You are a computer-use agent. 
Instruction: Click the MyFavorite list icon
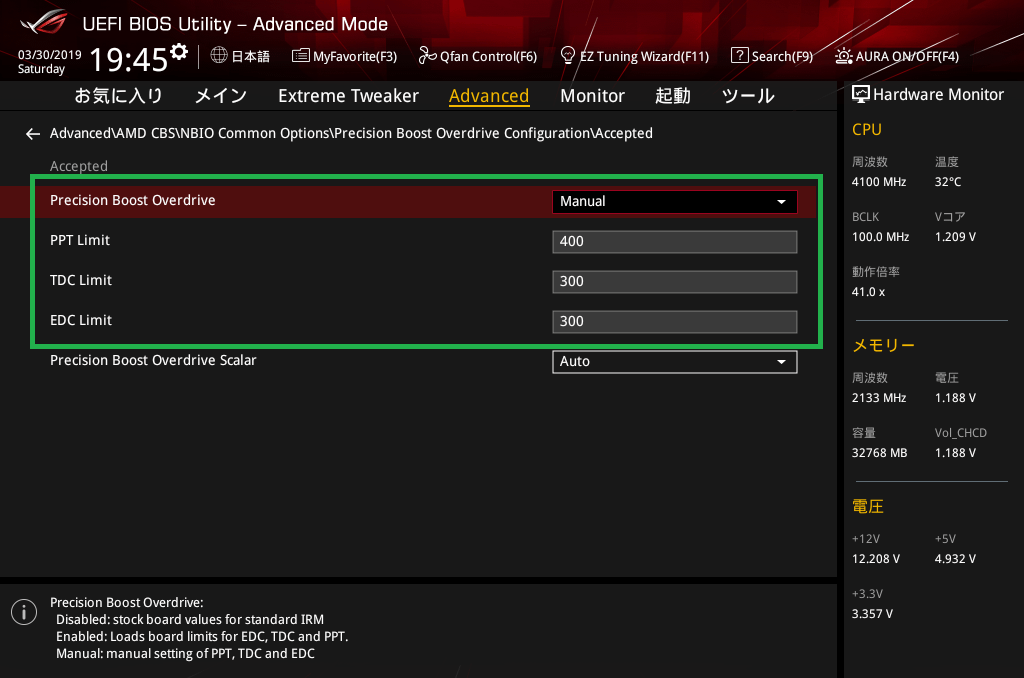300,56
